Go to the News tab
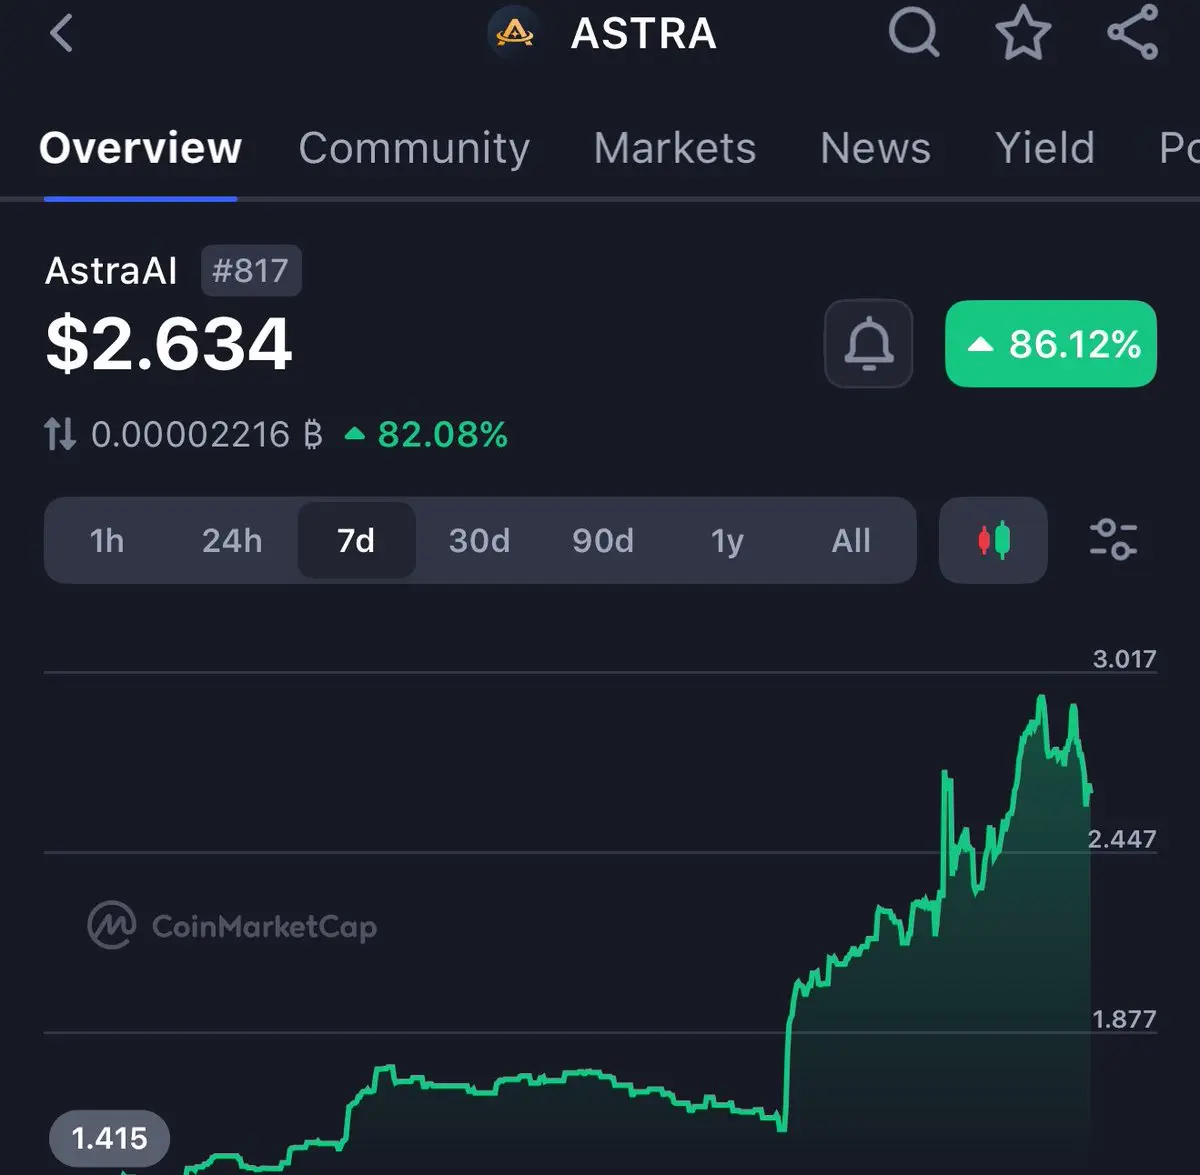This screenshot has height=1175, width=1200. tap(875, 148)
